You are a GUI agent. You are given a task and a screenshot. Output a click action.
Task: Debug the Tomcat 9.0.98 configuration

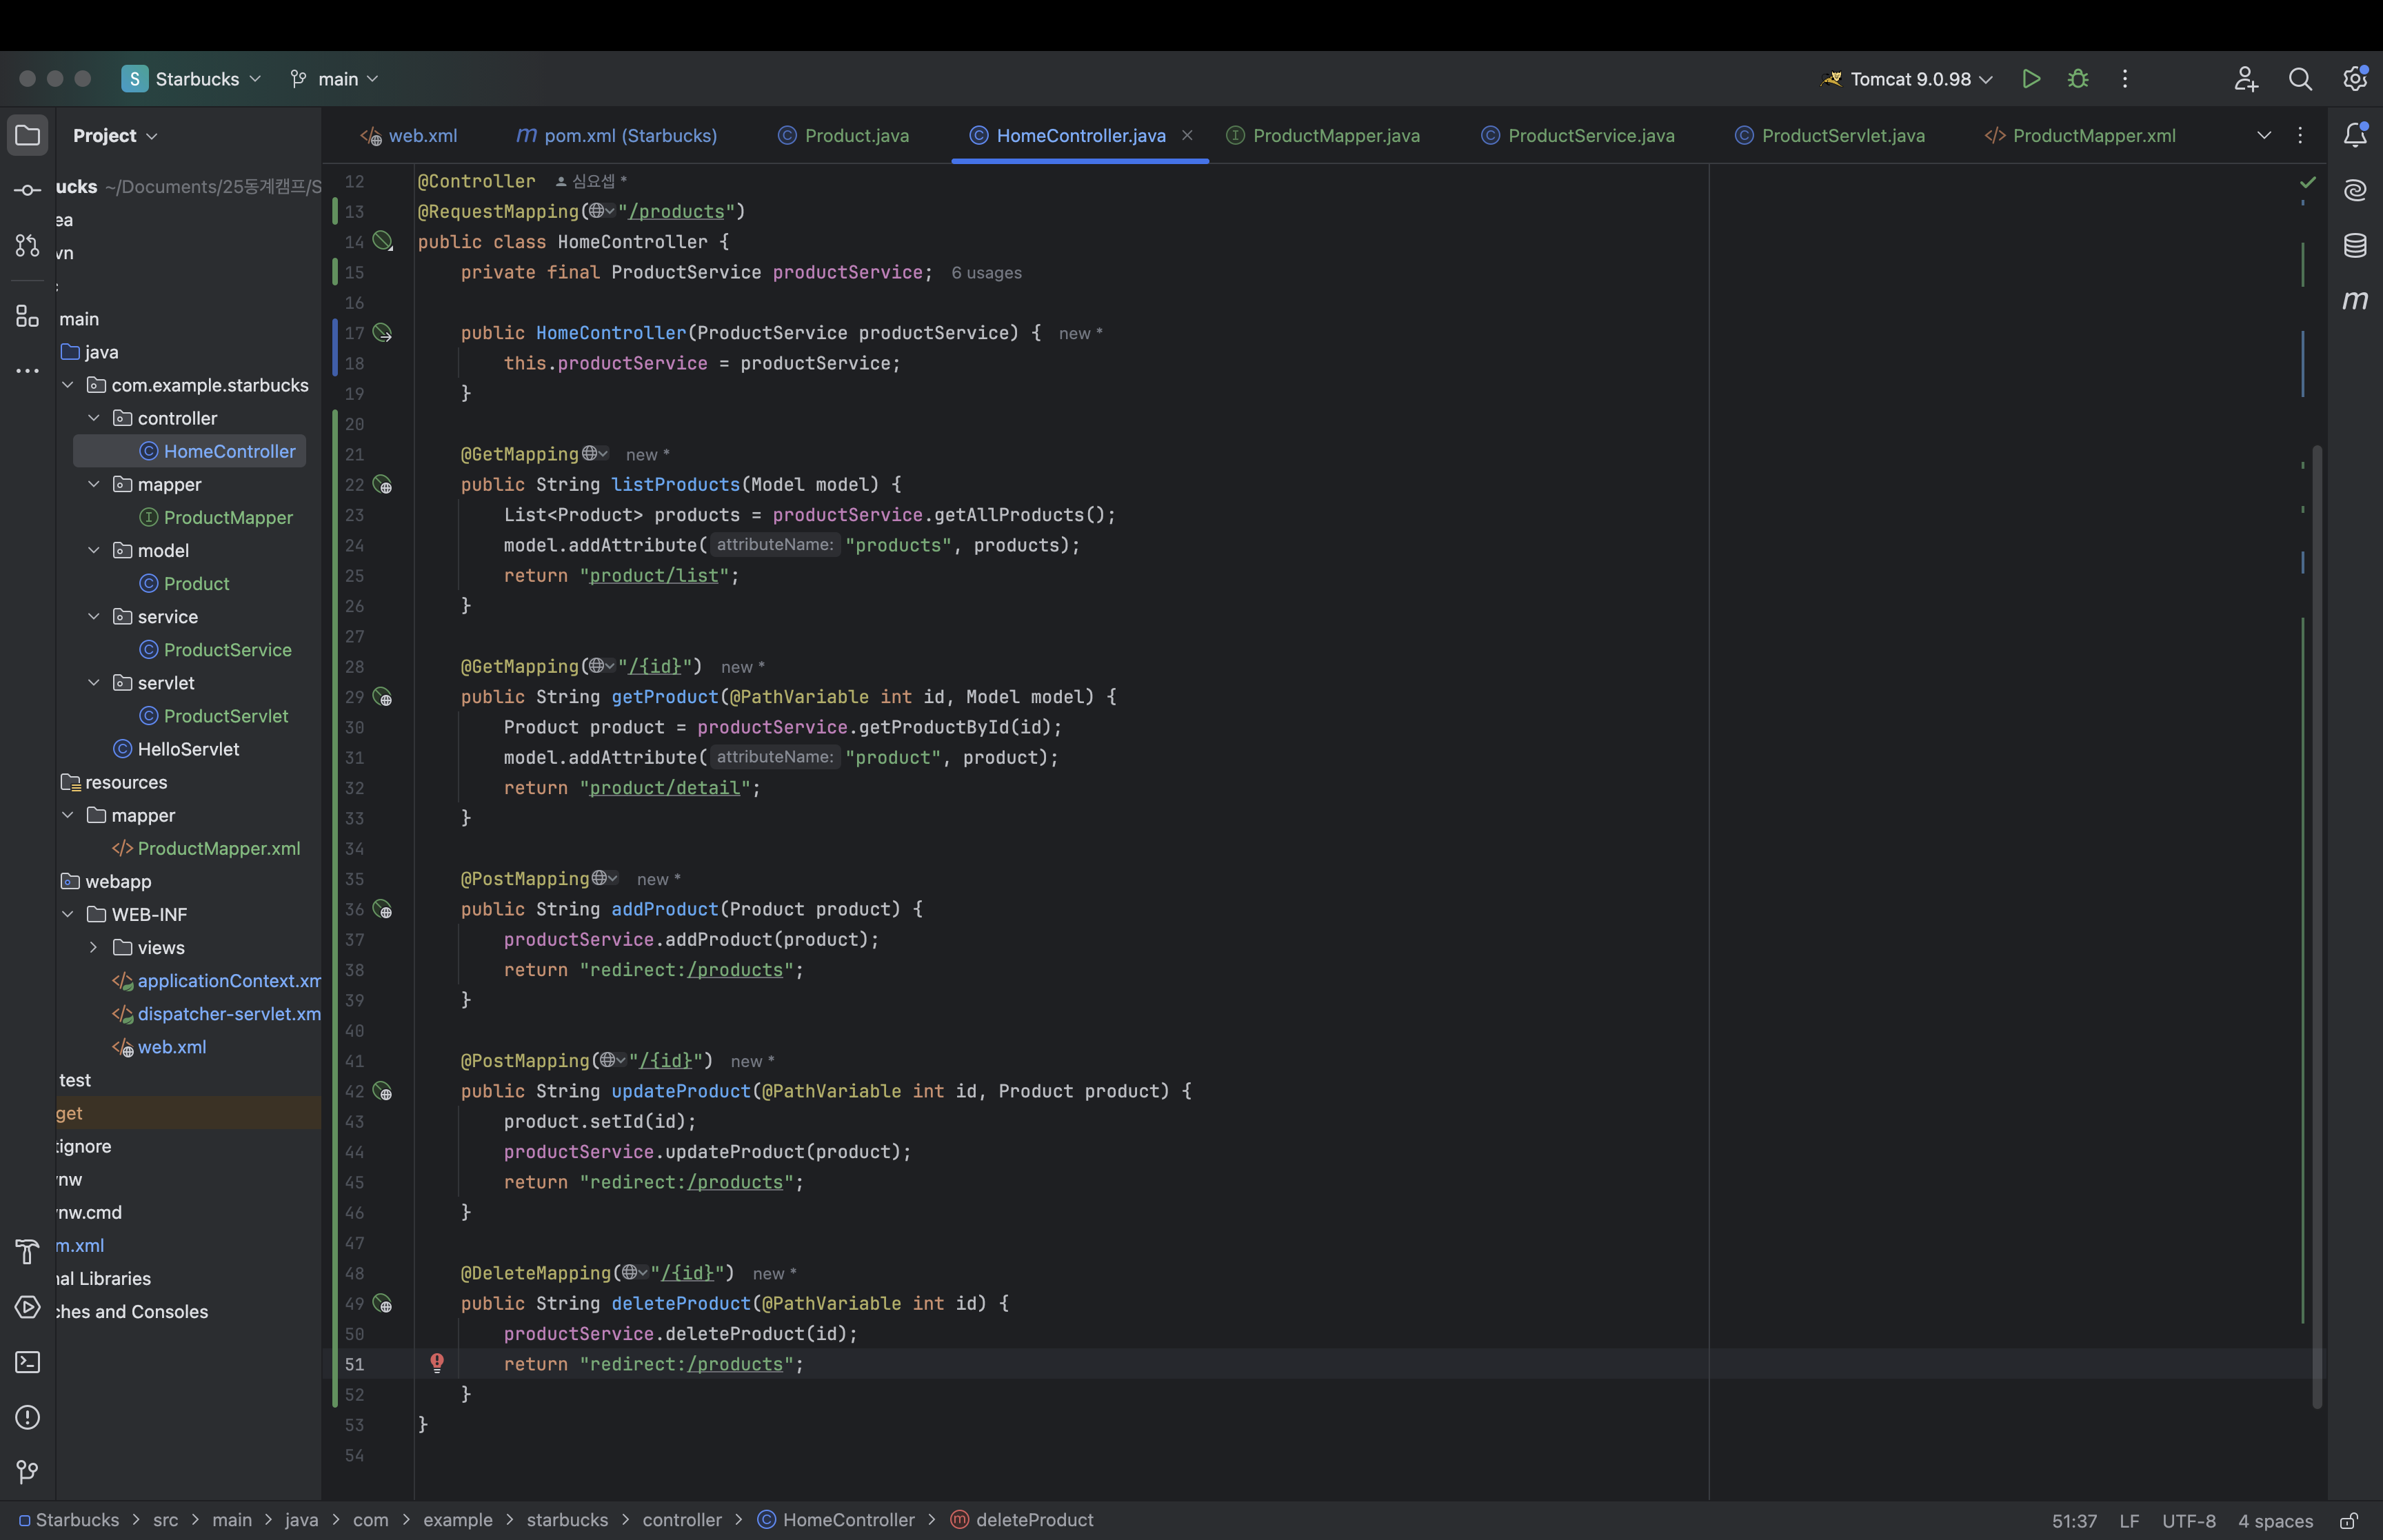tap(2078, 78)
